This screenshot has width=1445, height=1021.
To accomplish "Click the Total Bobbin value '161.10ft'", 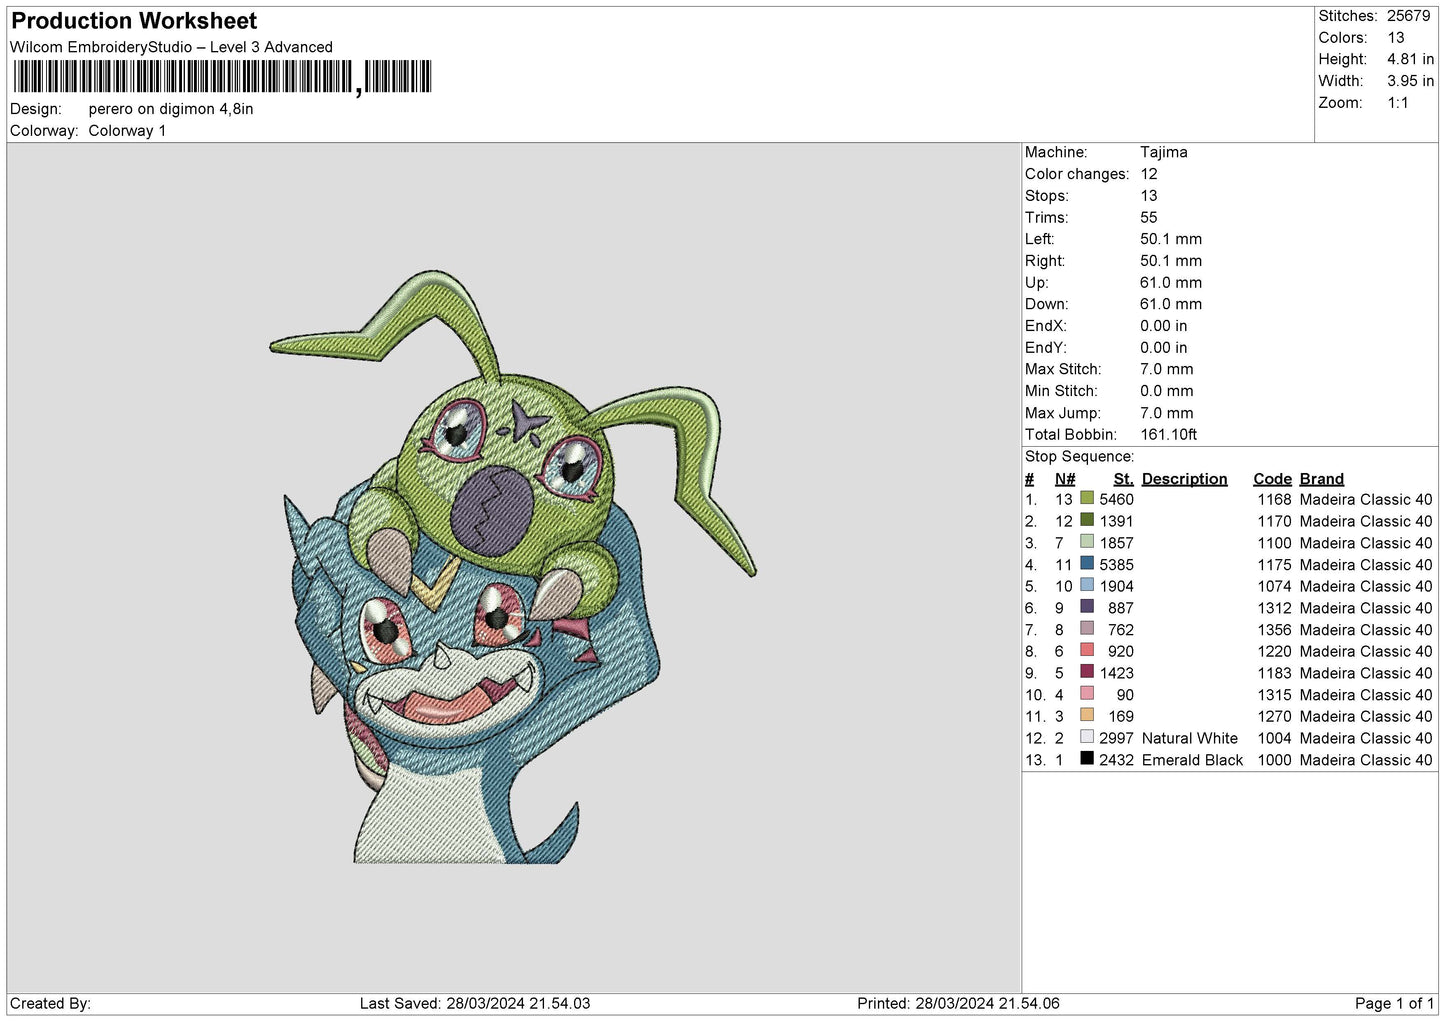I will point(1169,435).
